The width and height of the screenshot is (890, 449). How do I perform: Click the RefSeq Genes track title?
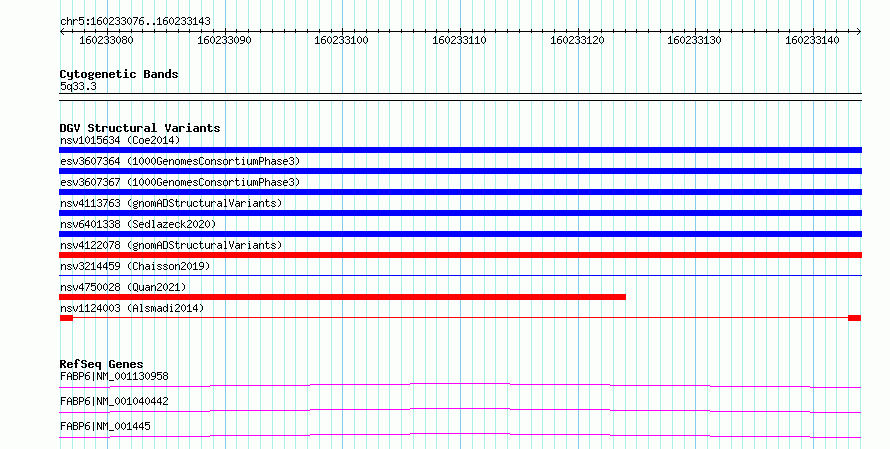coord(101,364)
